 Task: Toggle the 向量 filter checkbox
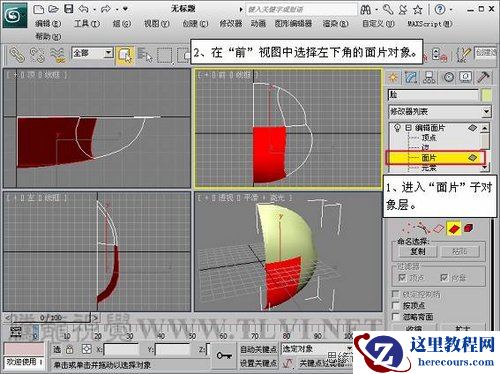(x=444, y=277)
